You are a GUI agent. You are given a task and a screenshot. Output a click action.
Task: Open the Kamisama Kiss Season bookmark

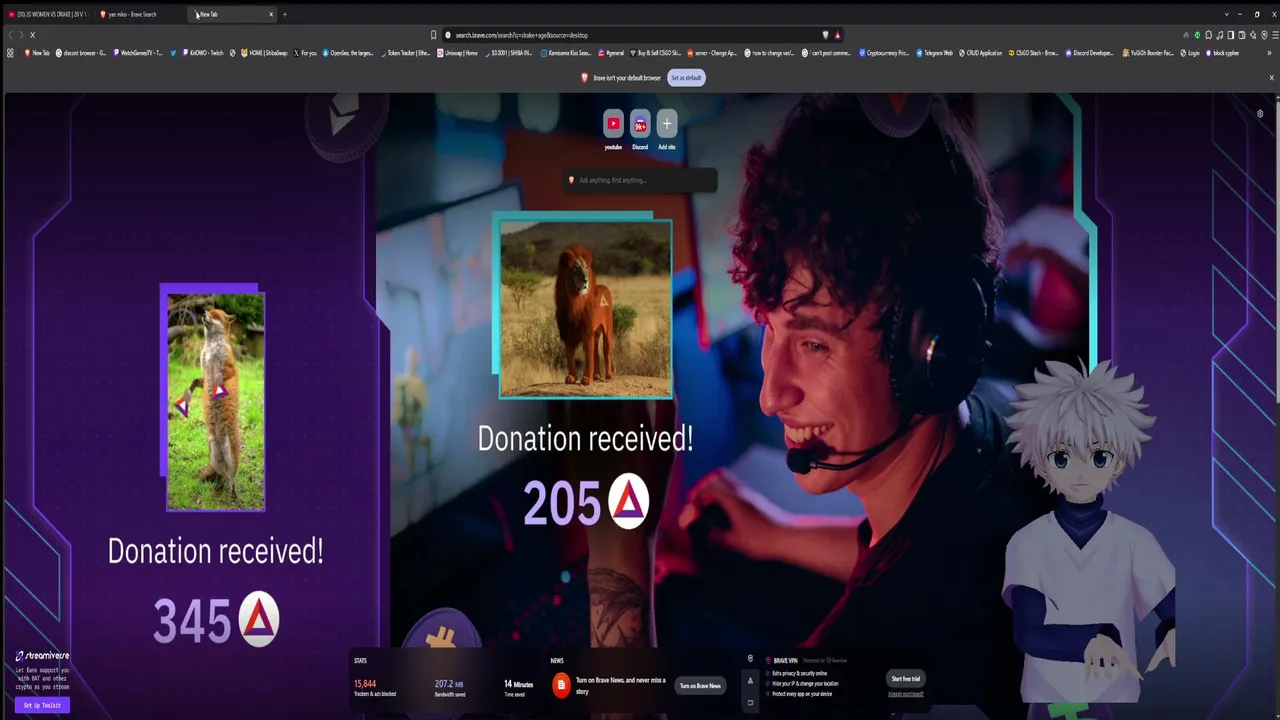click(566, 53)
